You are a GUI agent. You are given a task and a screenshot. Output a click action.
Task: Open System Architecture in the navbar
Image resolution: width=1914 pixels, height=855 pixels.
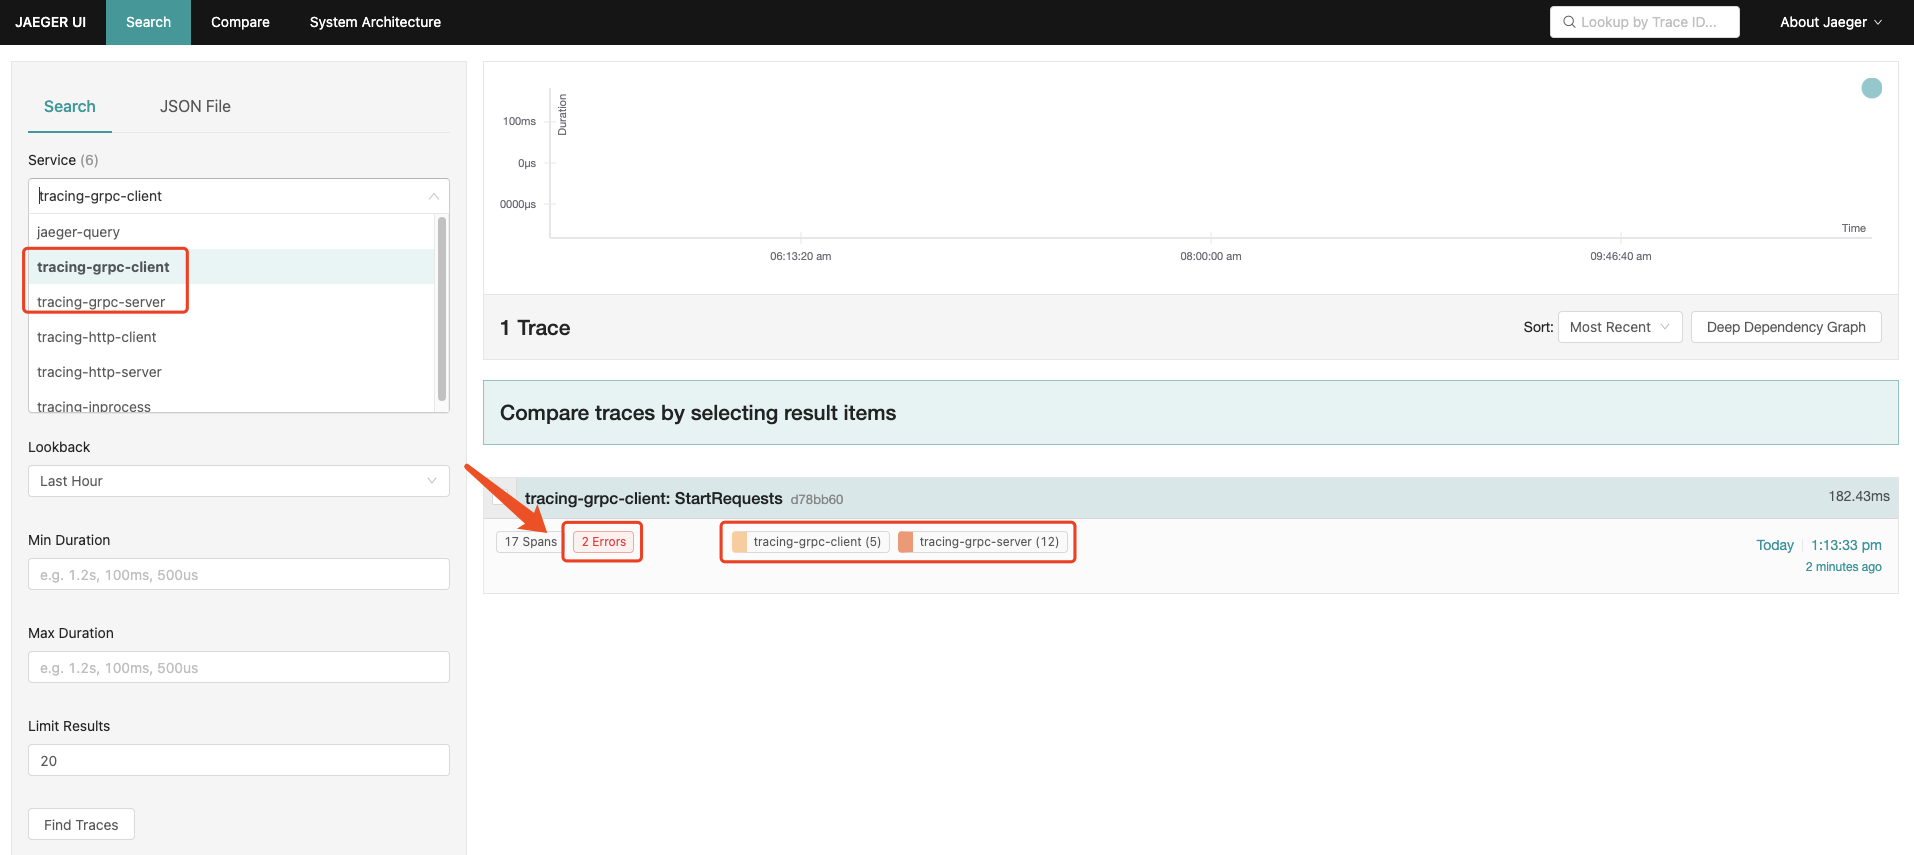[375, 22]
